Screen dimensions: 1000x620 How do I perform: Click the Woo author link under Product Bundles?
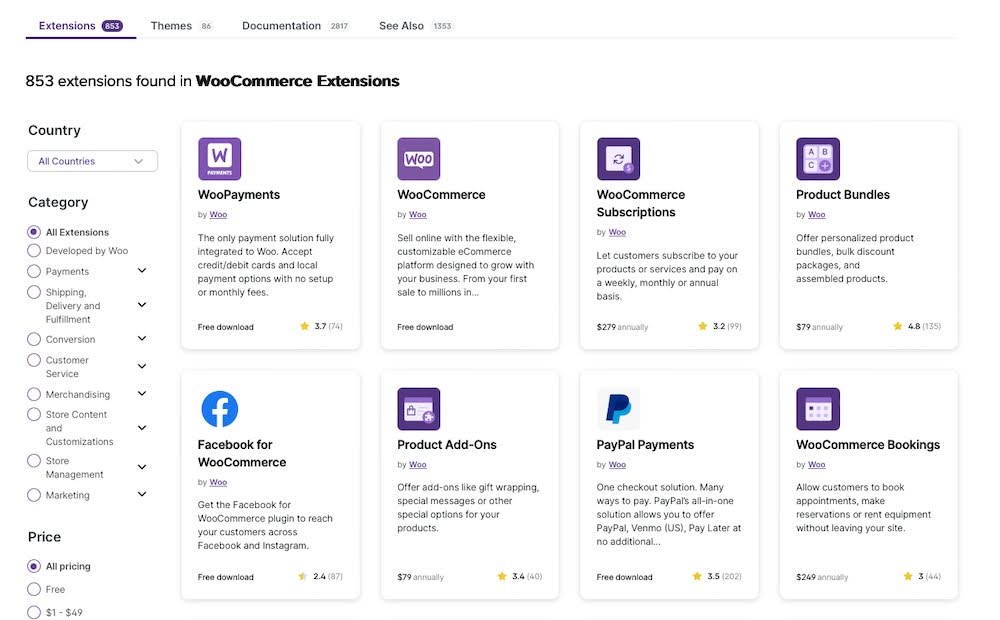pos(816,214)
